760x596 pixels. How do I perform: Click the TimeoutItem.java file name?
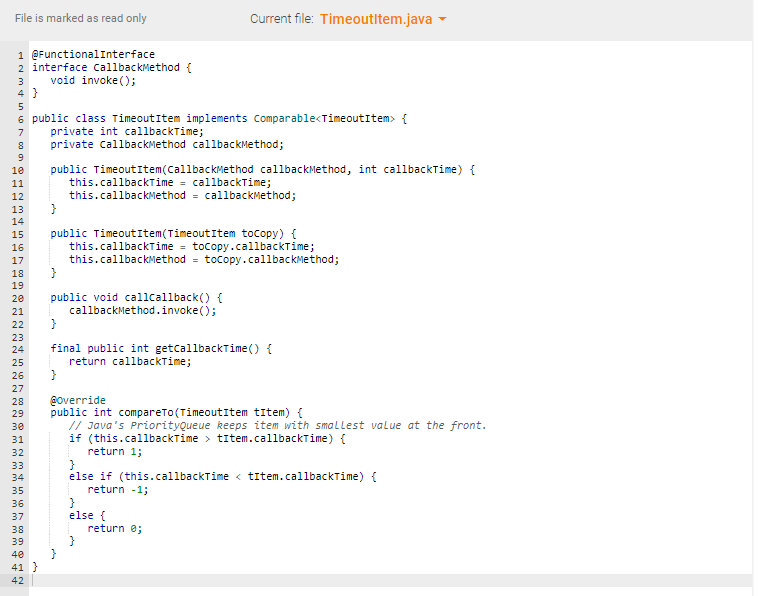click(x=376, y=19)
